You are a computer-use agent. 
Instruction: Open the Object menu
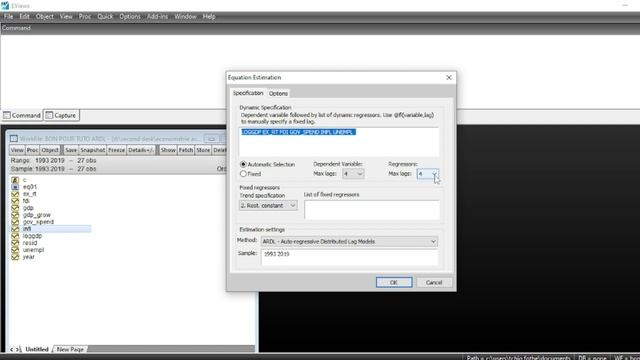tap(44, 17)
